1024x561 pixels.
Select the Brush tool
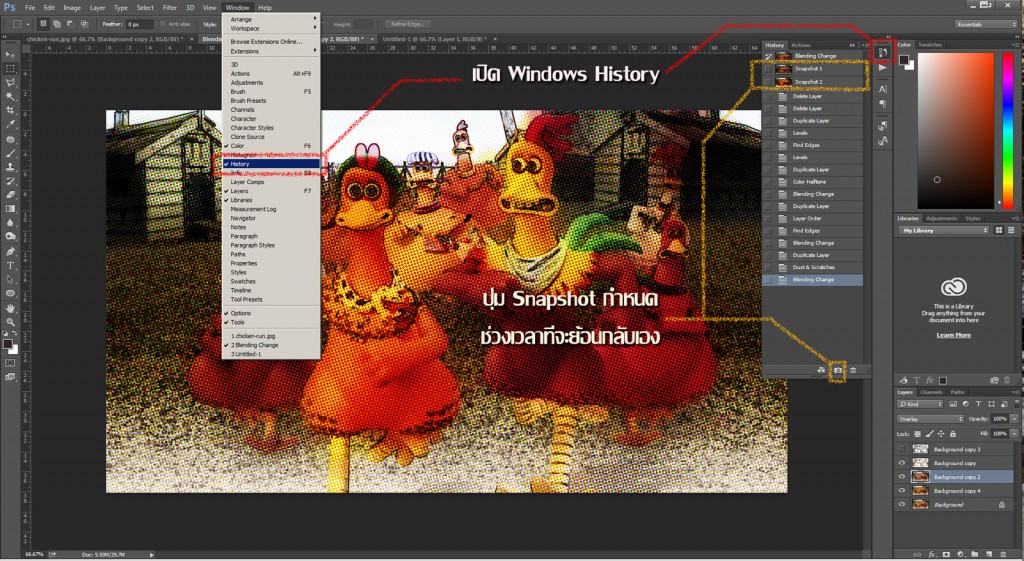(x=10, y=153)
